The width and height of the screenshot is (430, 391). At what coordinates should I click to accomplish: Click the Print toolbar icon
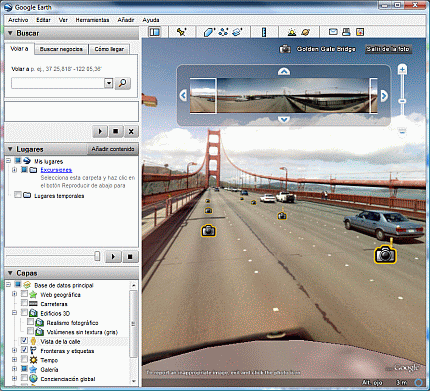click(x=346, y=32)
